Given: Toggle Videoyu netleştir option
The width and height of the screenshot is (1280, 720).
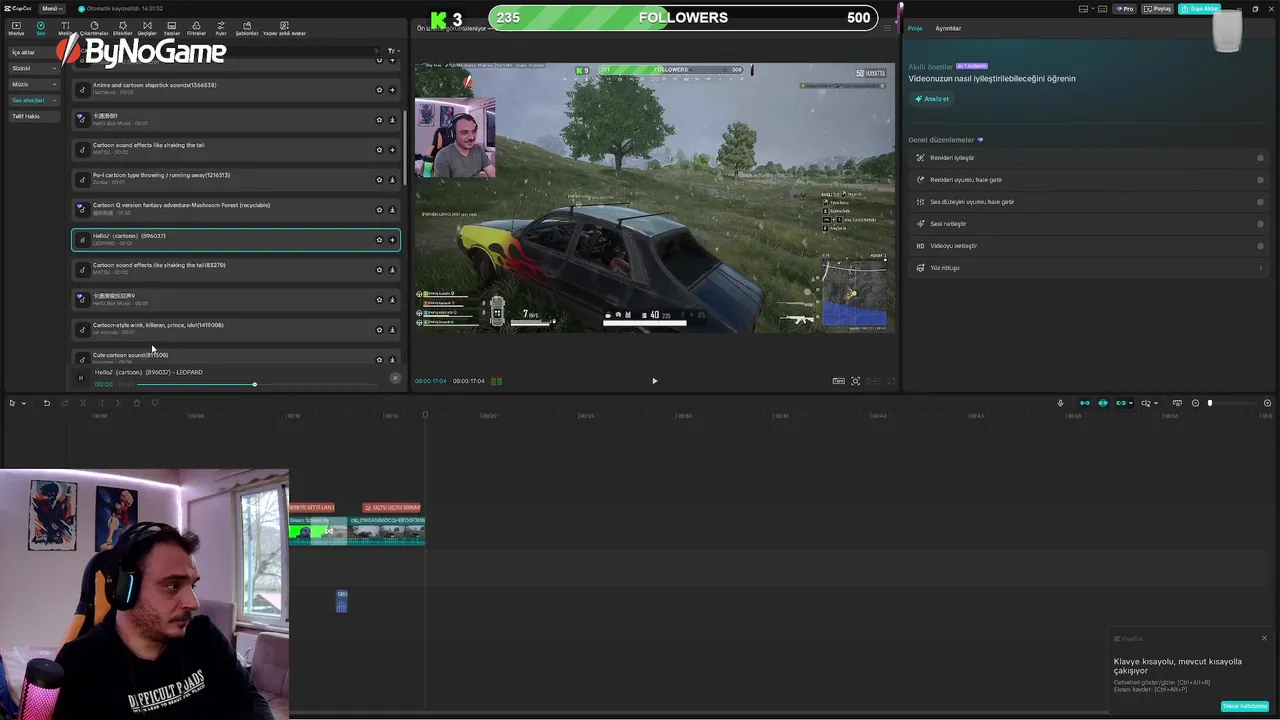Looking at the screenshot, I should coord(1260,246).
